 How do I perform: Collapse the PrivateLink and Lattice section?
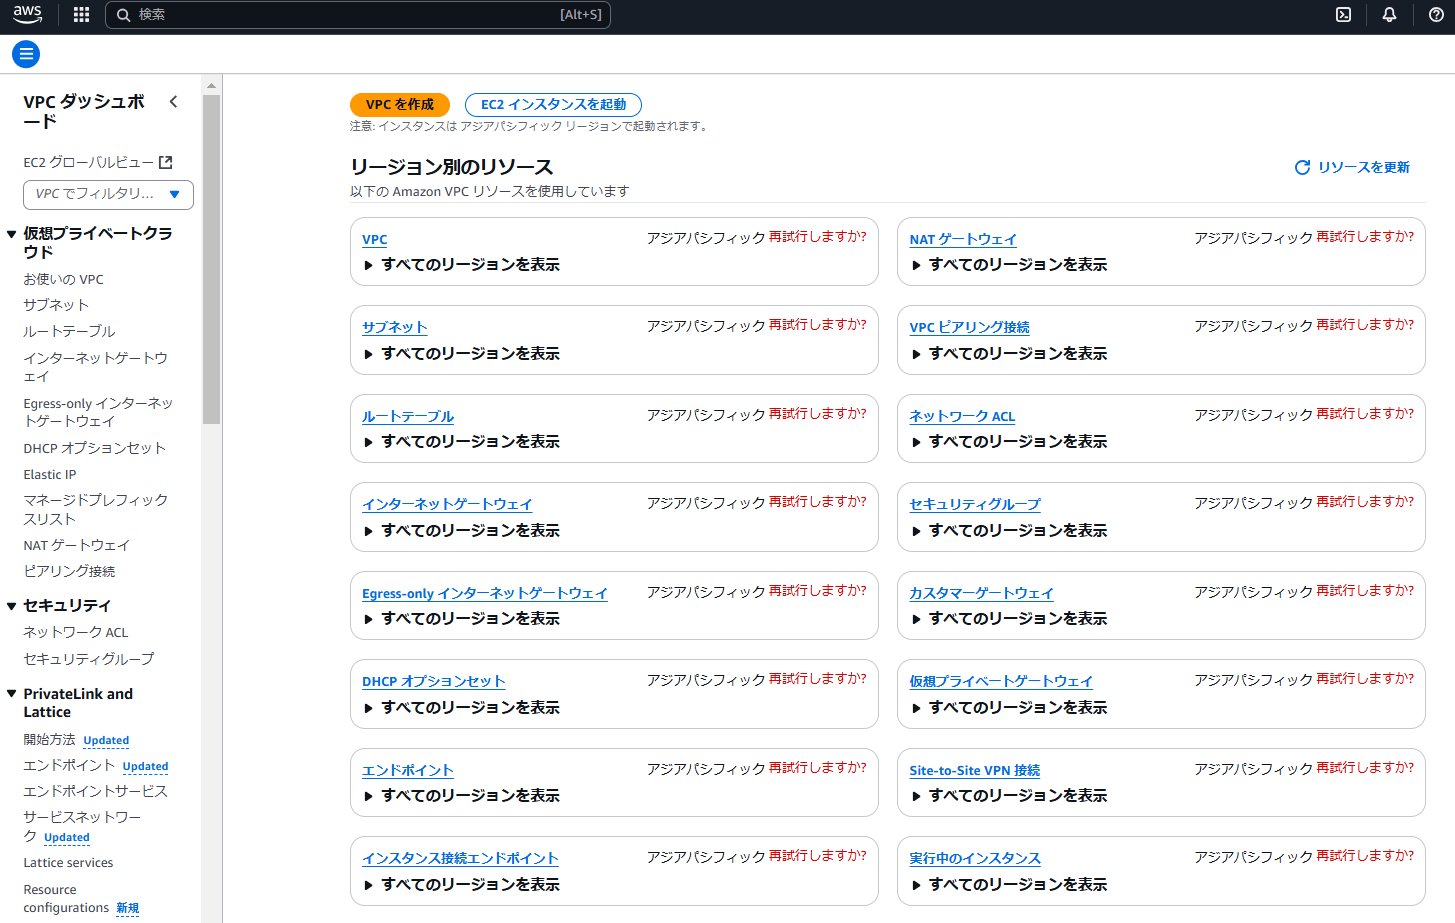click(x=12, y=694)
